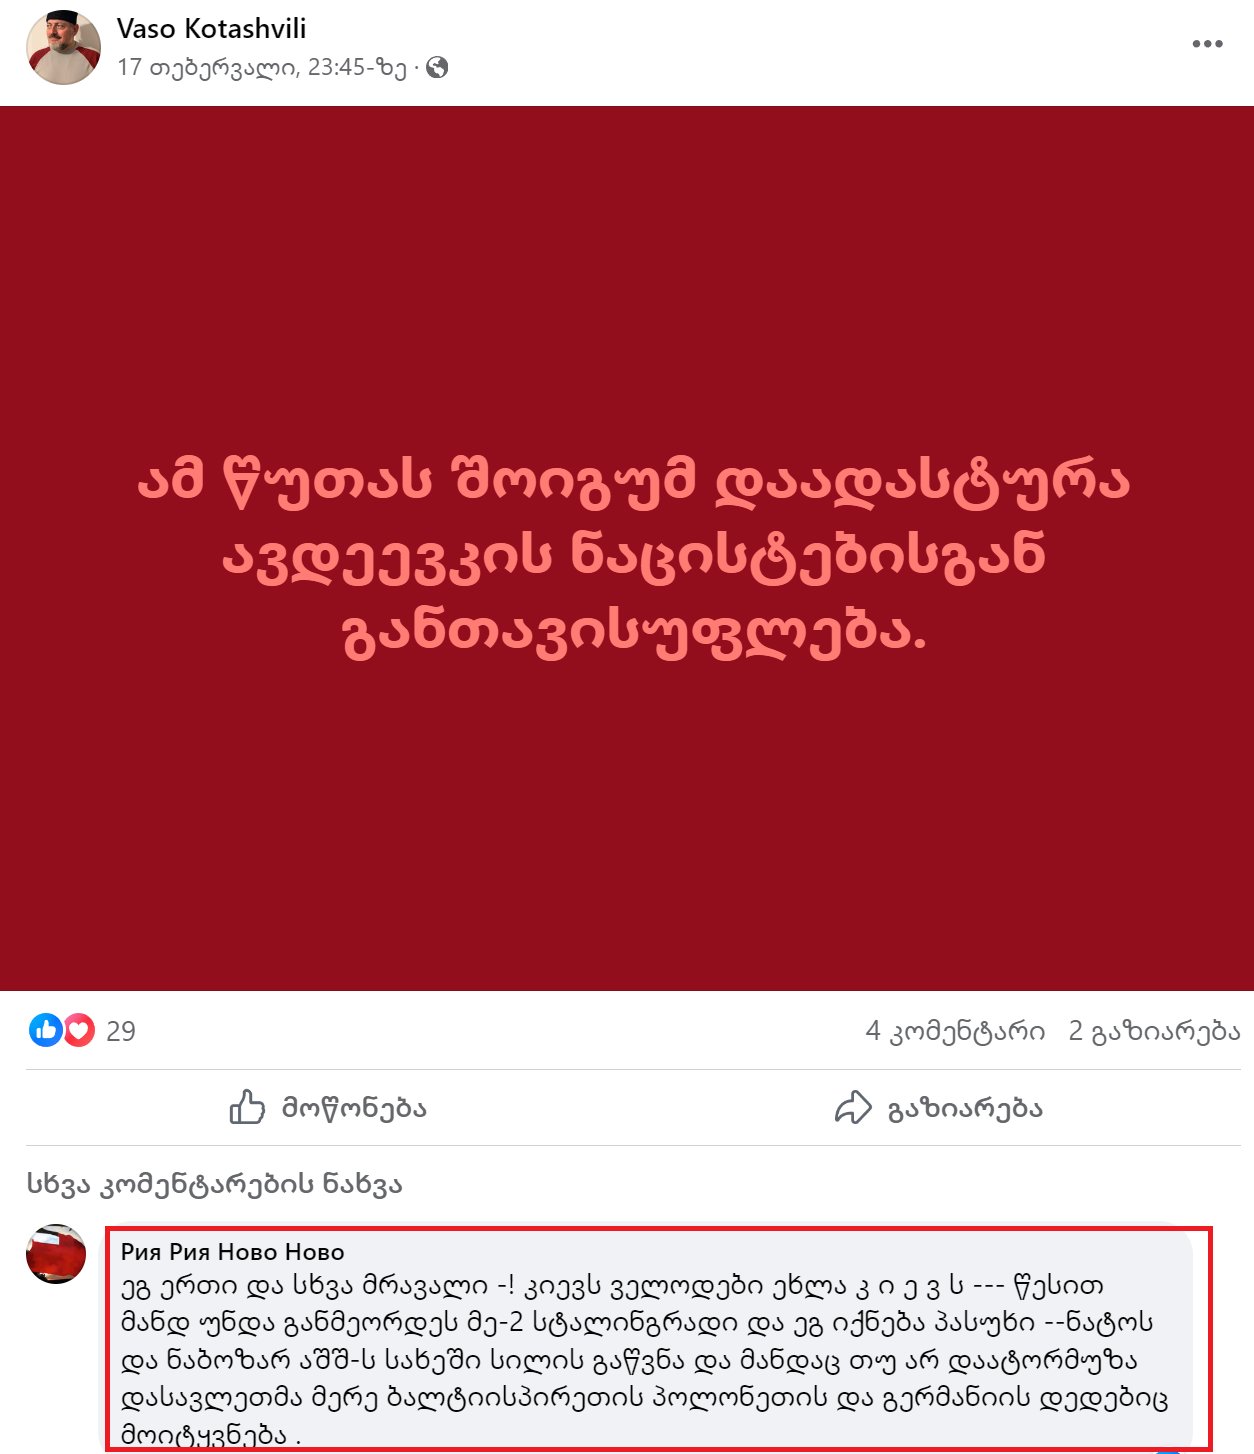Open the 2 გაზიარება shares count

(1154, 1031)
